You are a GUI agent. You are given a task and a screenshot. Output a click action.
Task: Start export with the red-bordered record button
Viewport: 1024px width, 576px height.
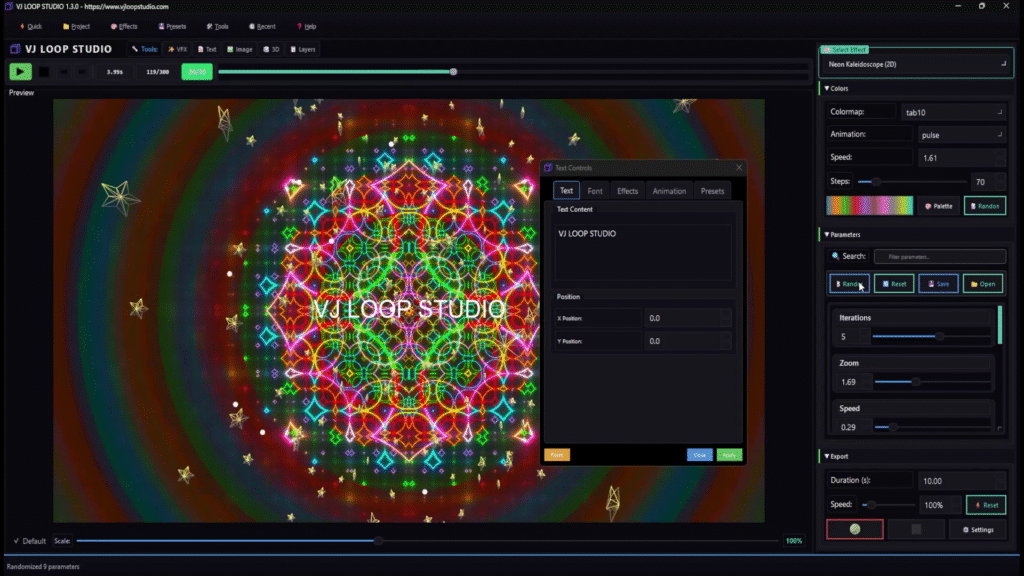854,529
